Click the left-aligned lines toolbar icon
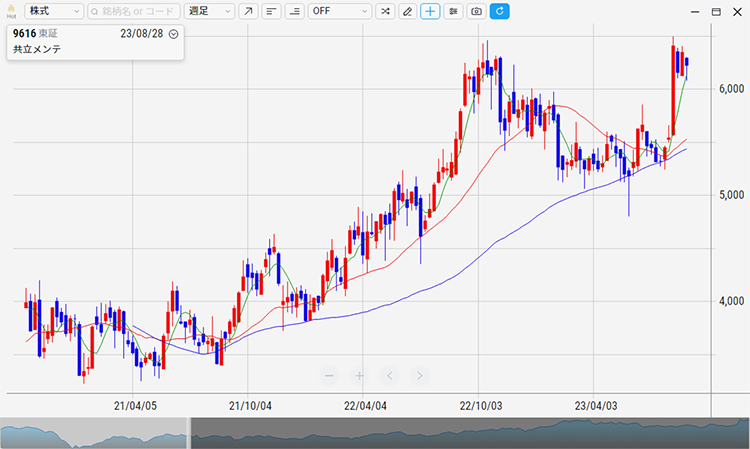The height and width of the screenshot is (449, 750). click(x=272, y=11)
